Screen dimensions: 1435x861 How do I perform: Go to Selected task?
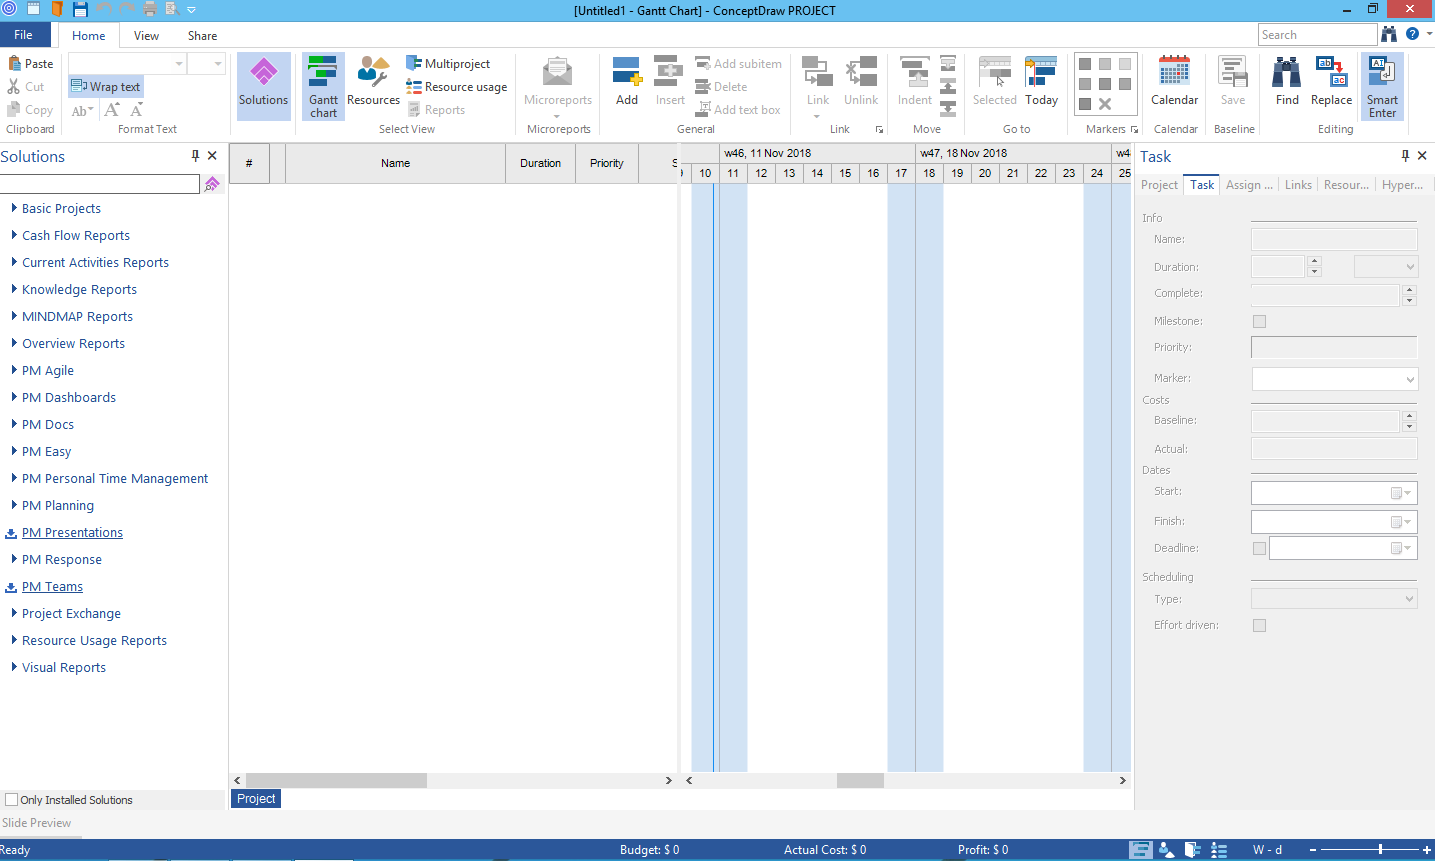995,82
